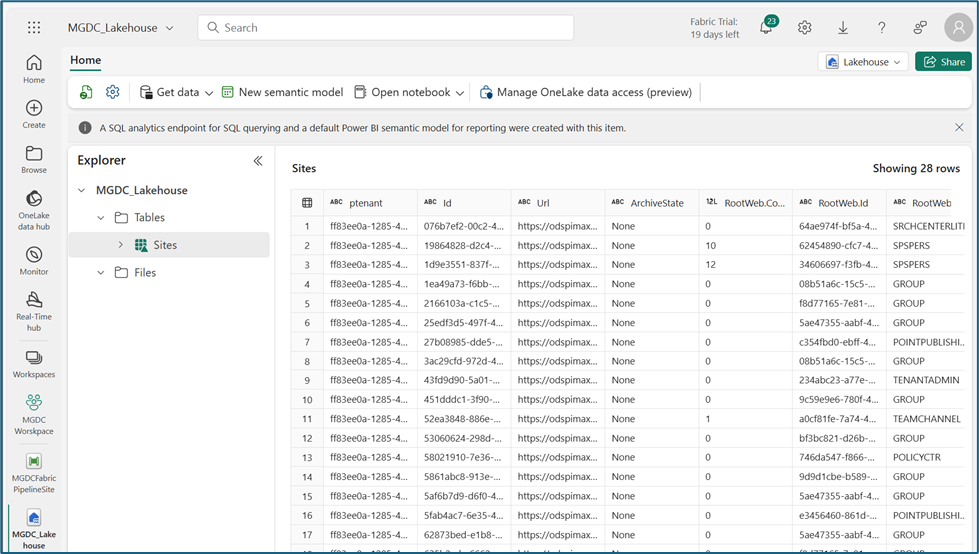Click Manage OneLake data access (preview)
The image size is (979, 554).
586,92
